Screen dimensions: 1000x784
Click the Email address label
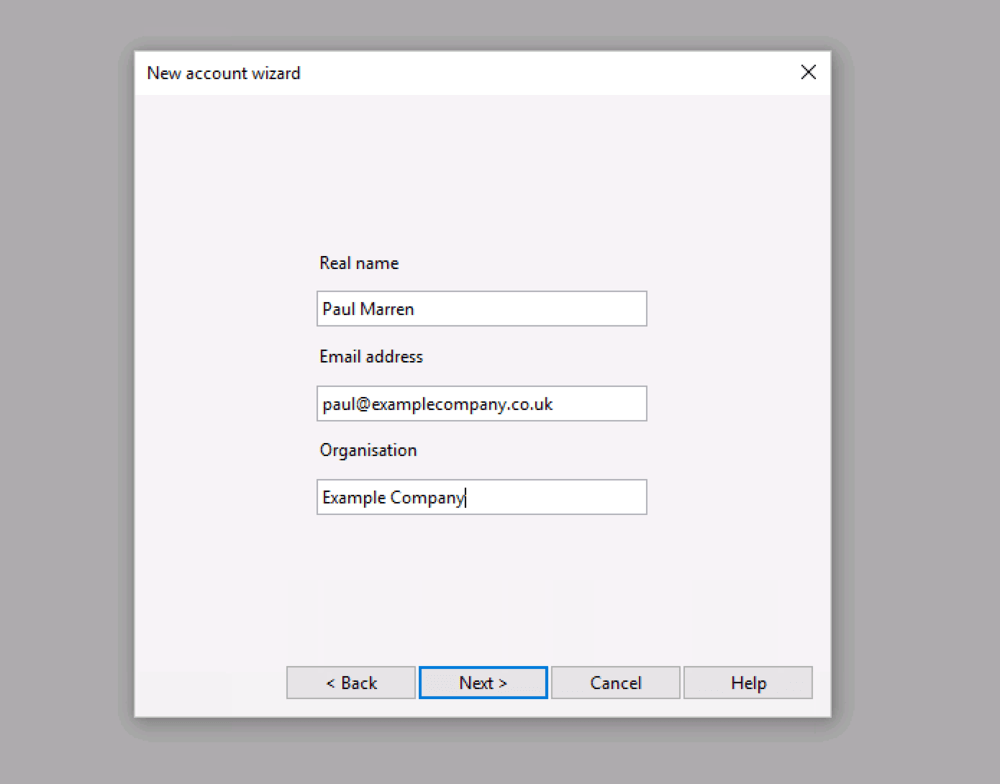click(x=371, y=357)
